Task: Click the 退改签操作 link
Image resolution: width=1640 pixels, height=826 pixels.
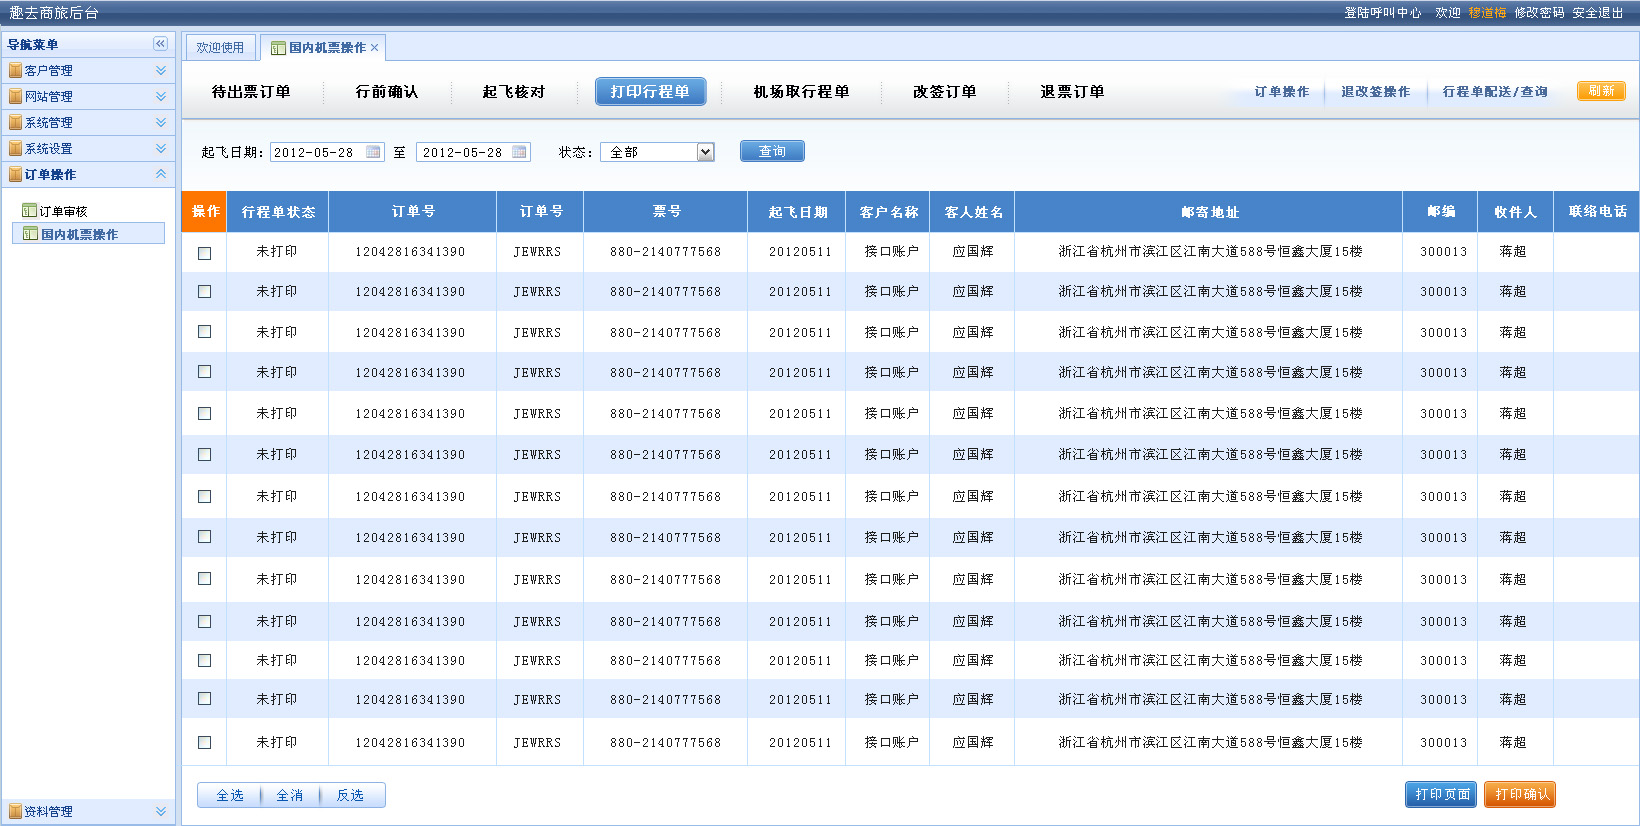Action: [1376, 92]
